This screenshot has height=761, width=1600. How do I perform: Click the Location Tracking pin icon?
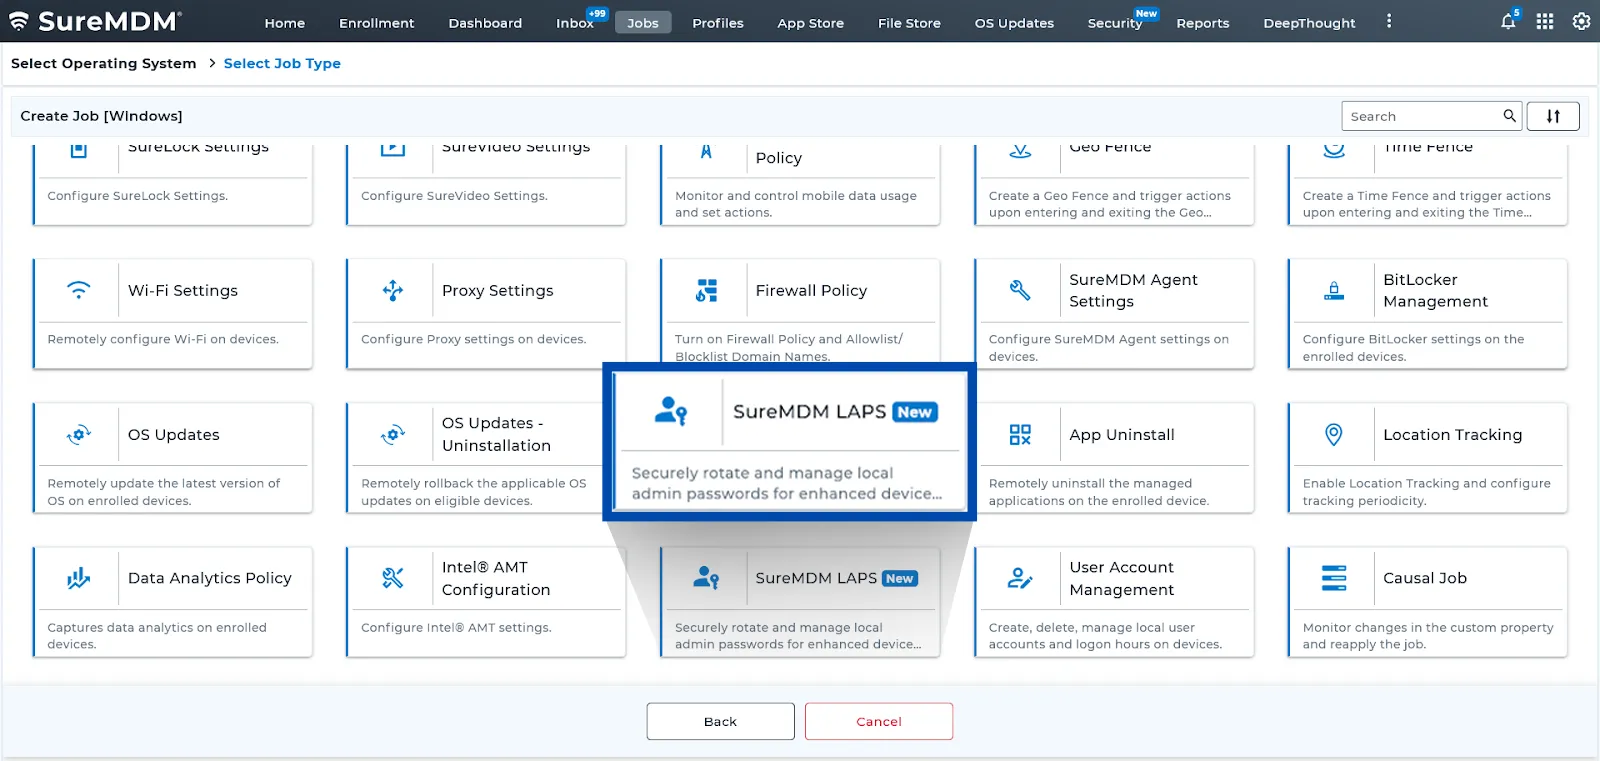point(1334,434)
